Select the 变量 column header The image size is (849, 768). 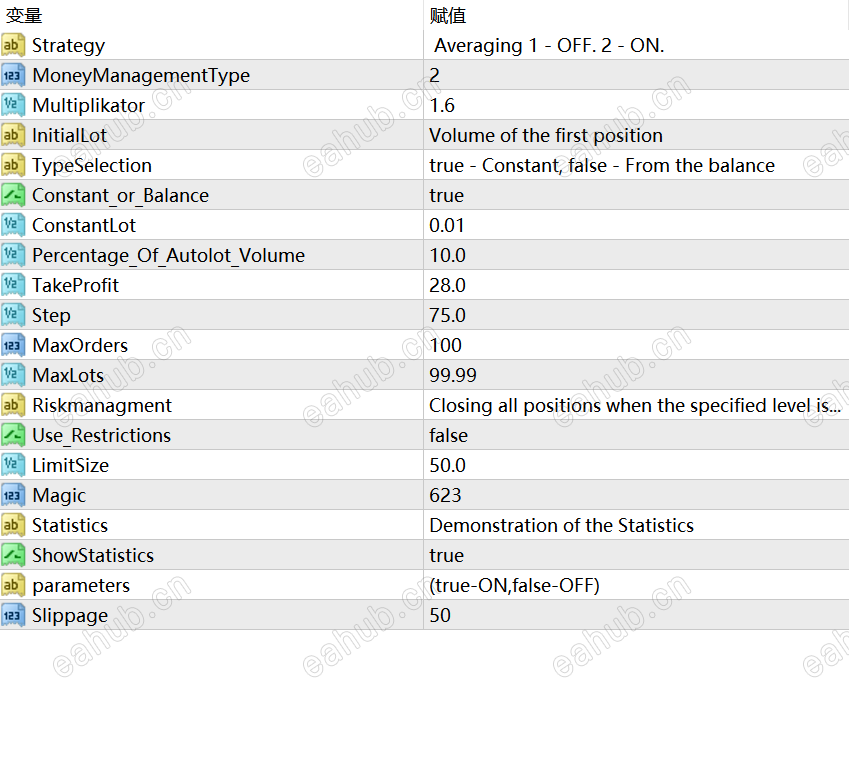point(24,16)
